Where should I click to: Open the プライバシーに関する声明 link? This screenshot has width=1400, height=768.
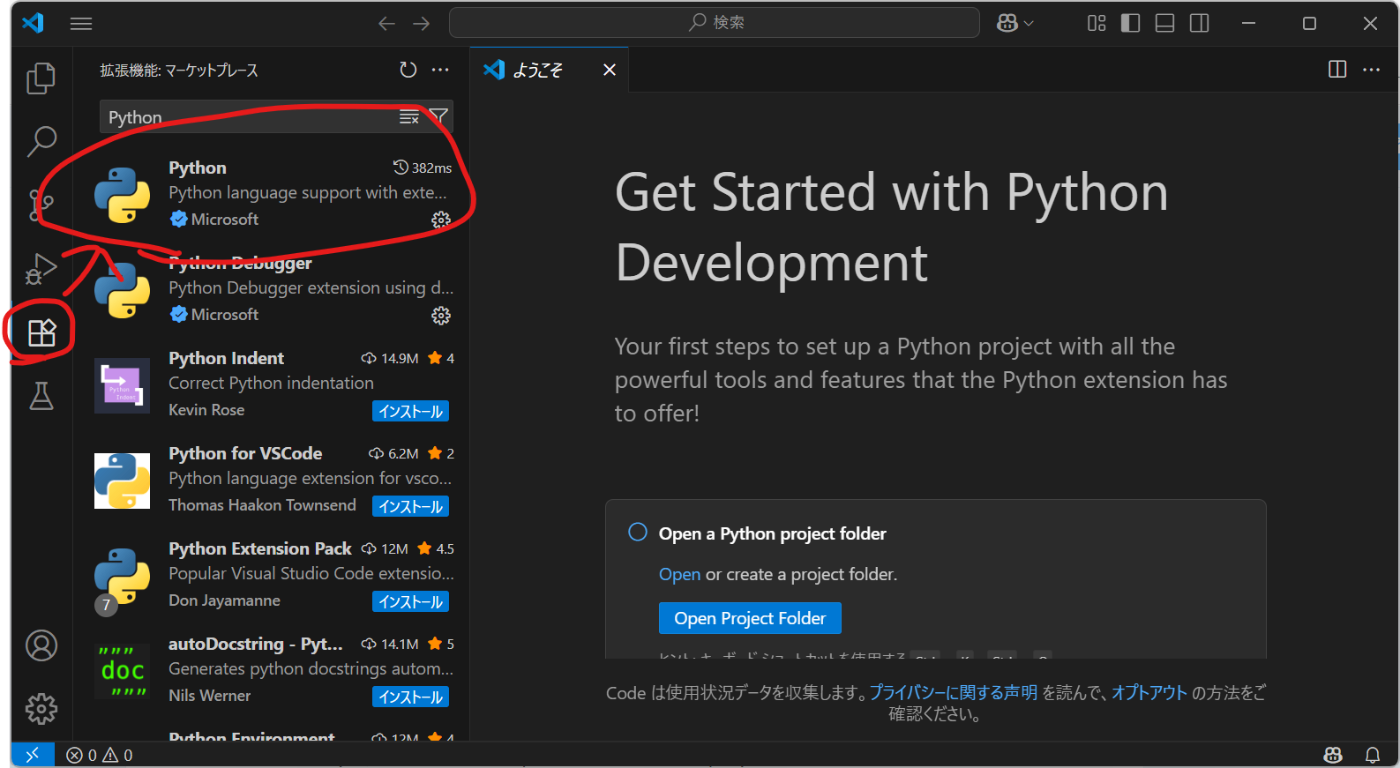click(x=953, y=692)
